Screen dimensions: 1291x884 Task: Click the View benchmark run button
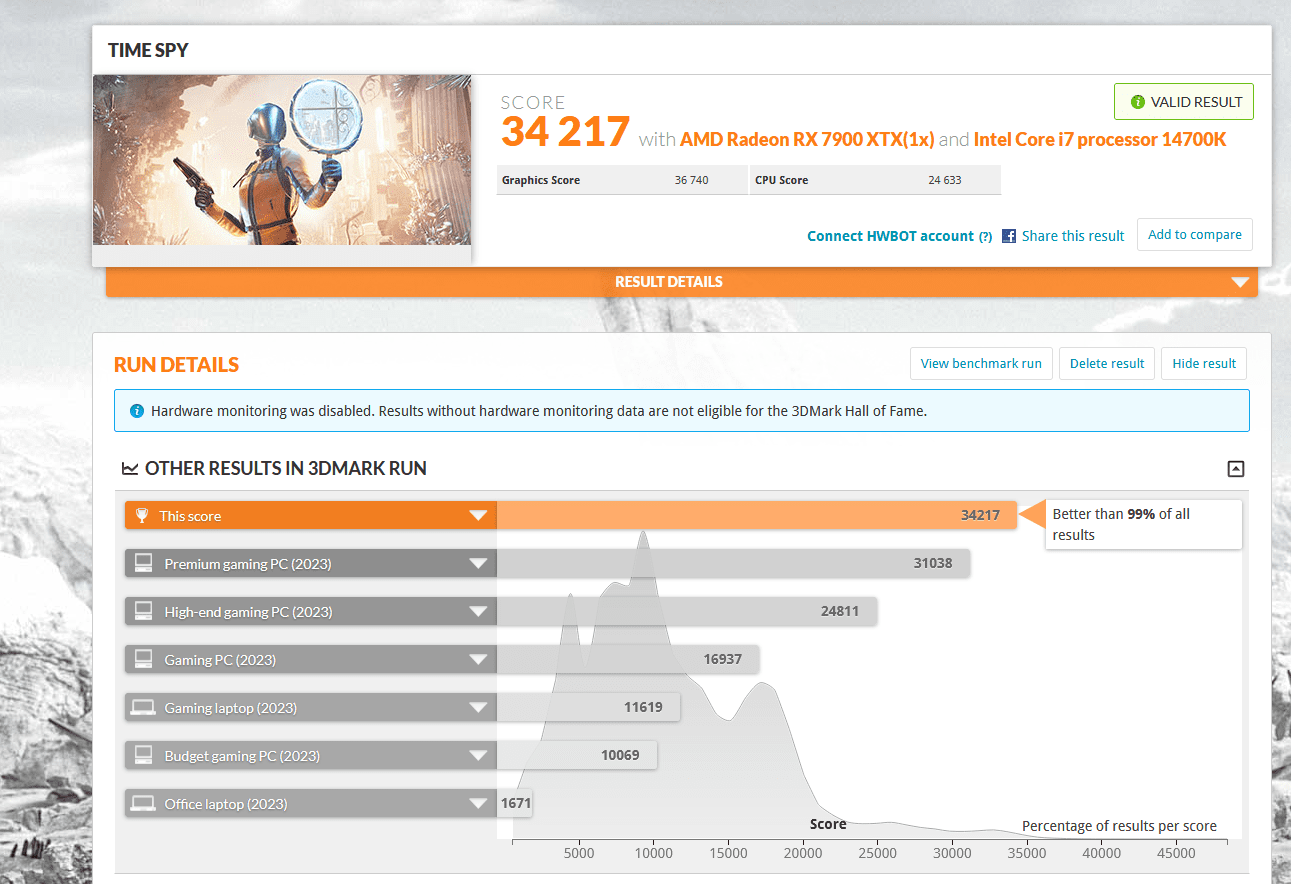(981, 363)
